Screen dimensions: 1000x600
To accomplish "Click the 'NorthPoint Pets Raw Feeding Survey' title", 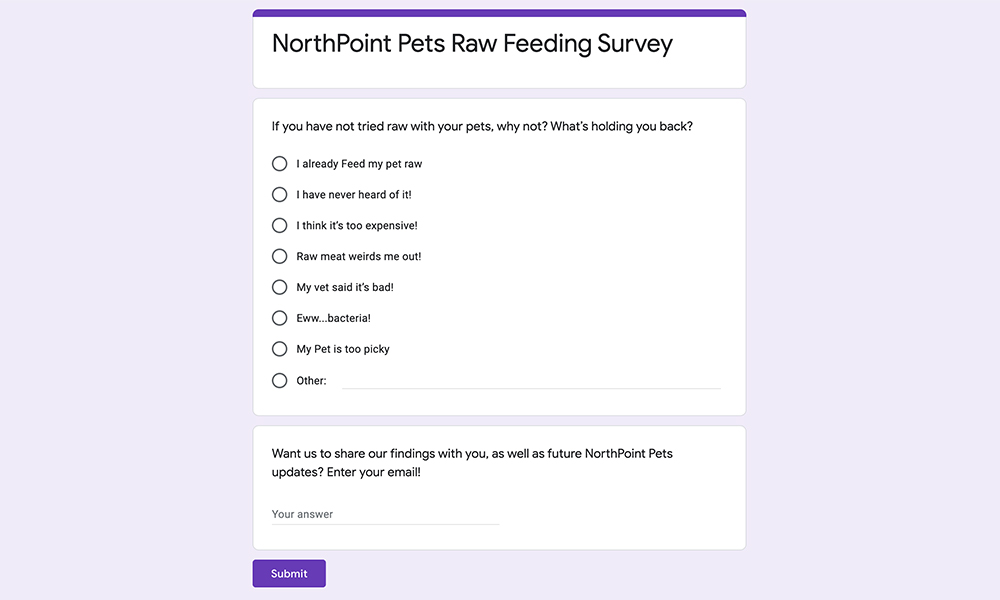I will point(472,44).
